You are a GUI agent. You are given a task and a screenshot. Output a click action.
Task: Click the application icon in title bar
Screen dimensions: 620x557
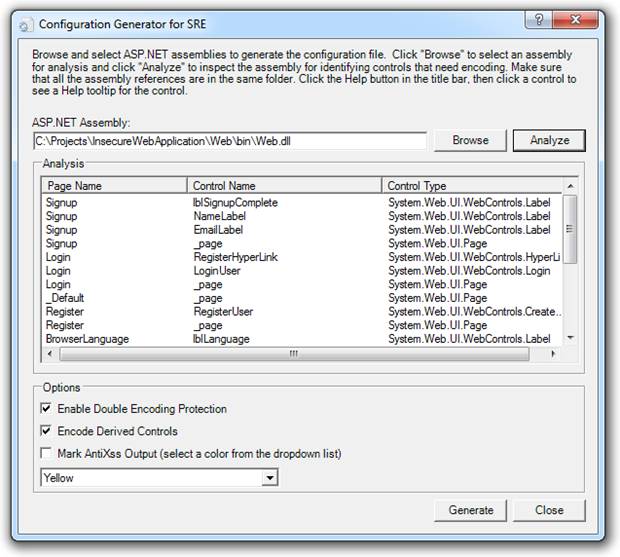[x=25, y=25]
